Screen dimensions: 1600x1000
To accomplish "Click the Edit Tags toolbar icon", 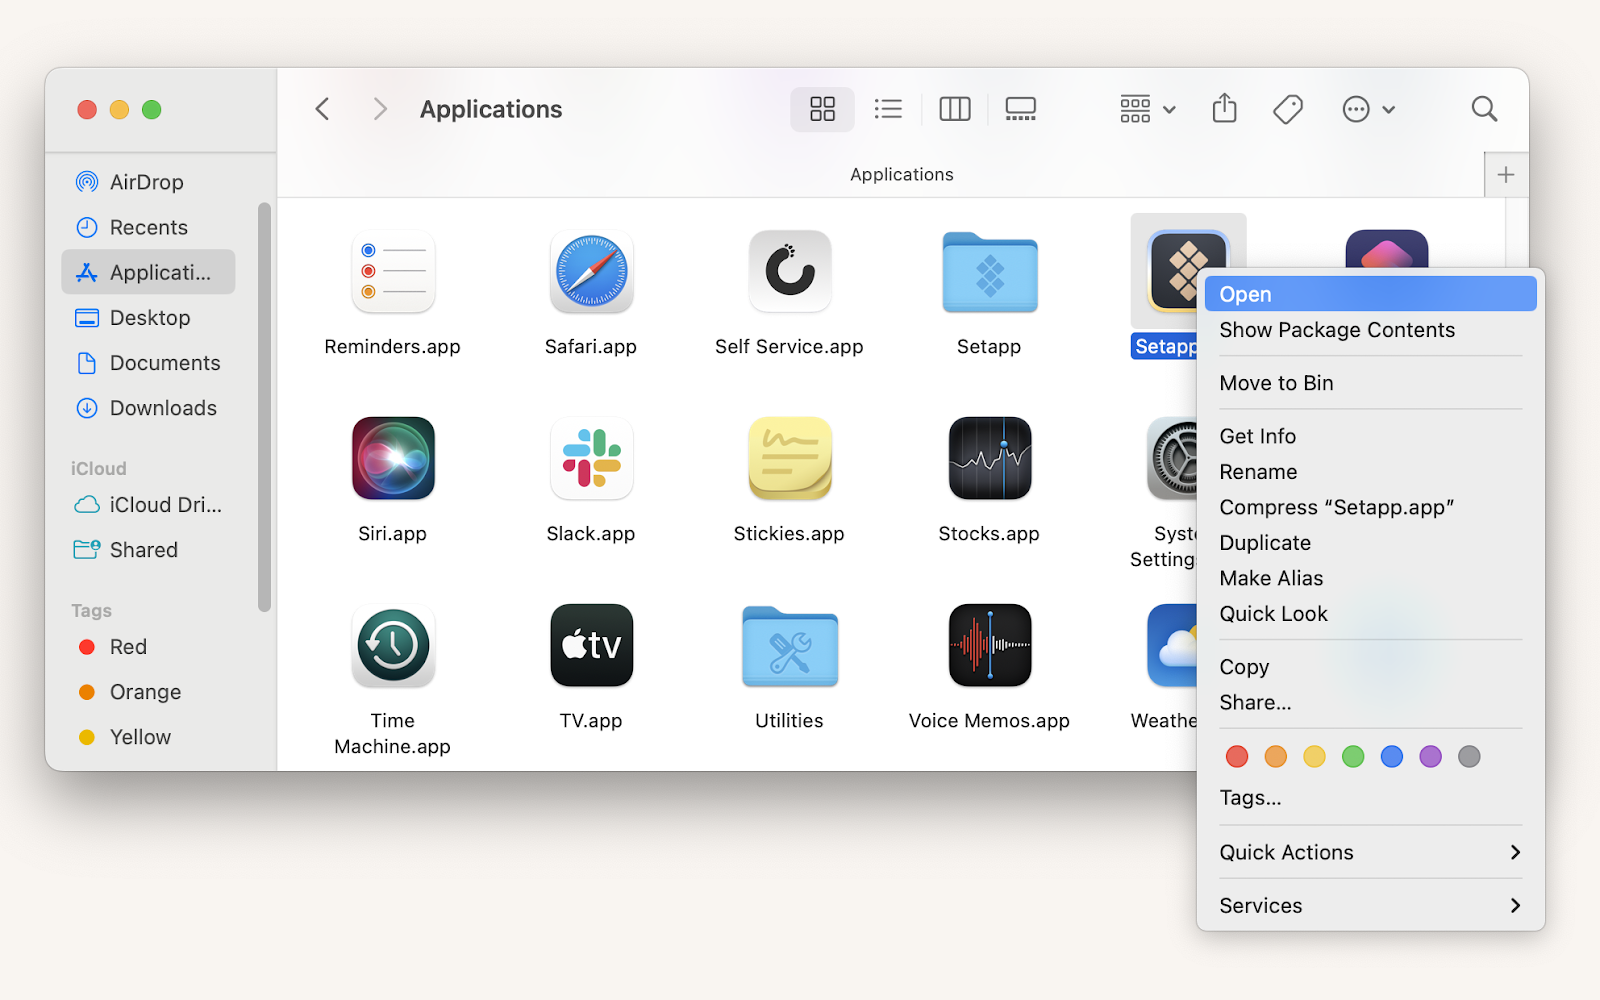I will point(1288,109).
